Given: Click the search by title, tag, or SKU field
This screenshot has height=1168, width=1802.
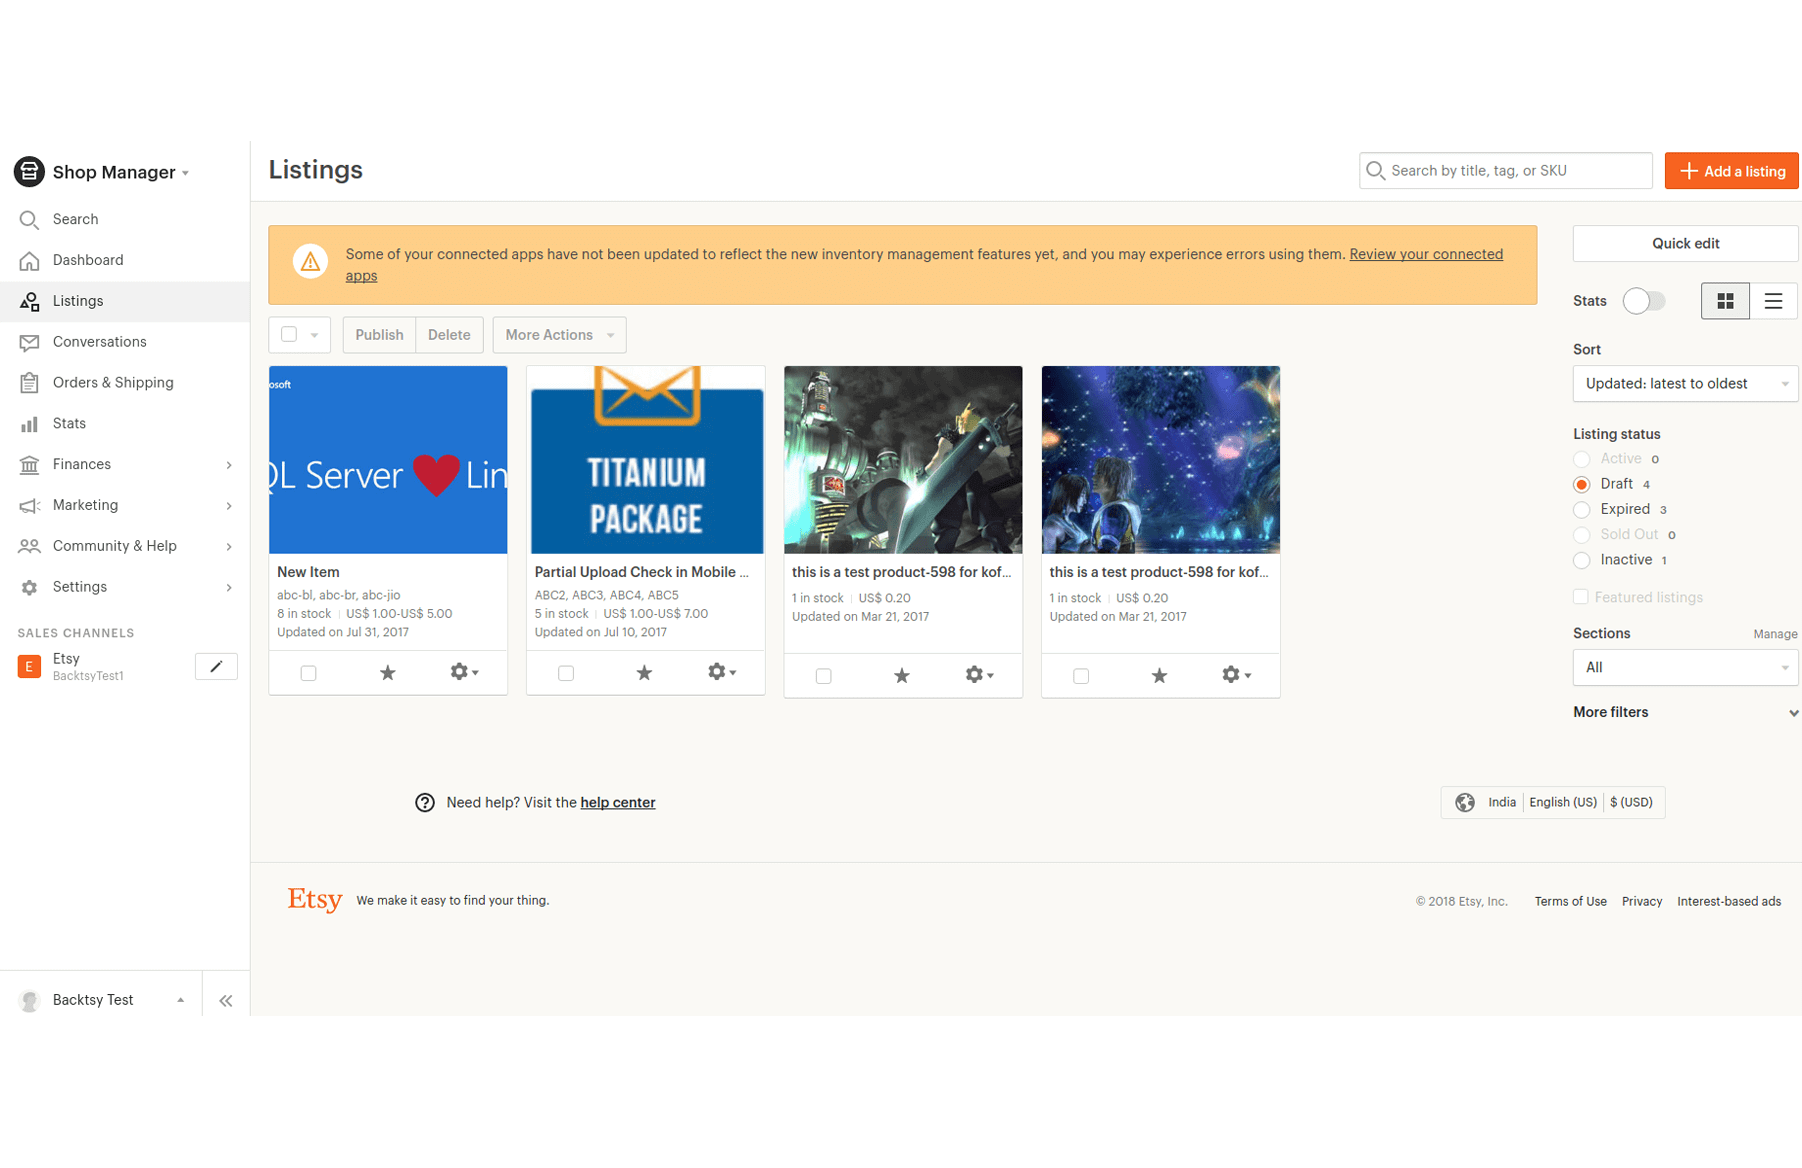Looking at the screenshot, I should point(1505,171).
